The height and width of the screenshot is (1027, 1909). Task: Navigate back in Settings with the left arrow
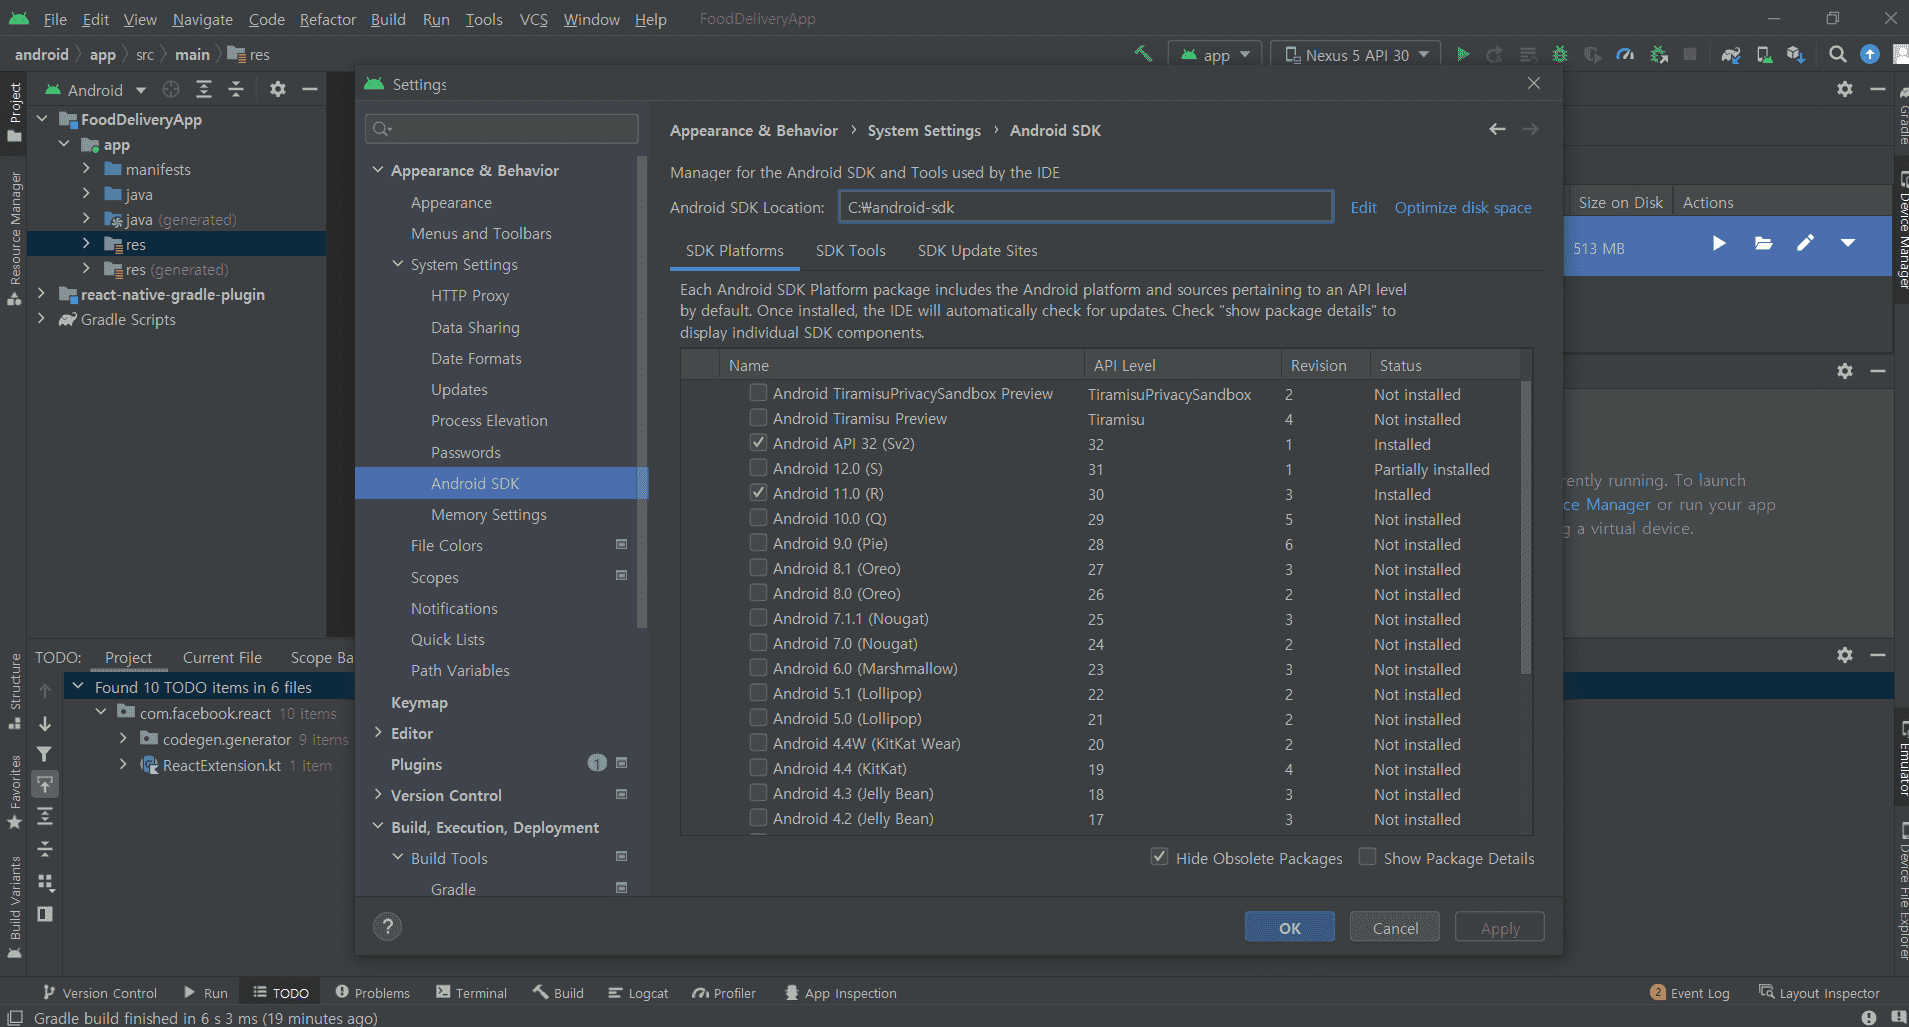[x=1497, y=129]
